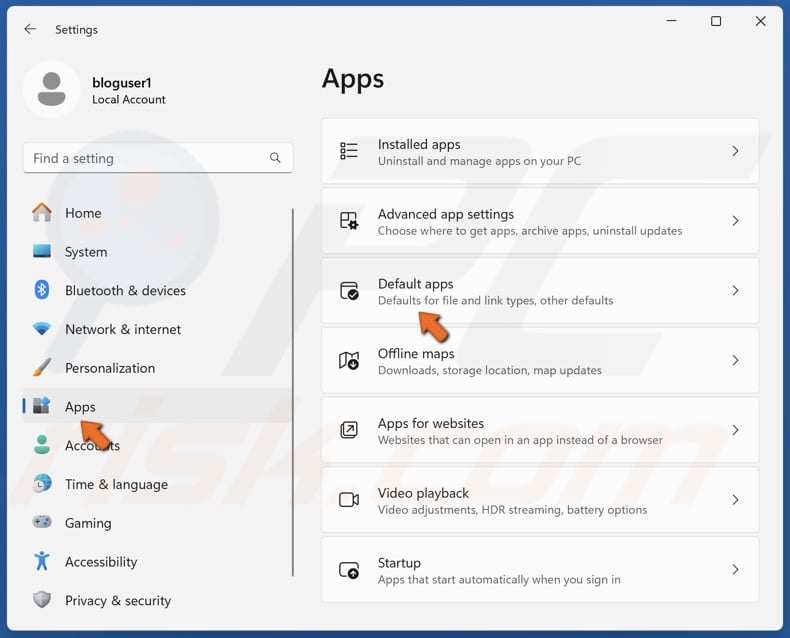
Task: Click the back arrow in Settings header
Action: [30, 29]
